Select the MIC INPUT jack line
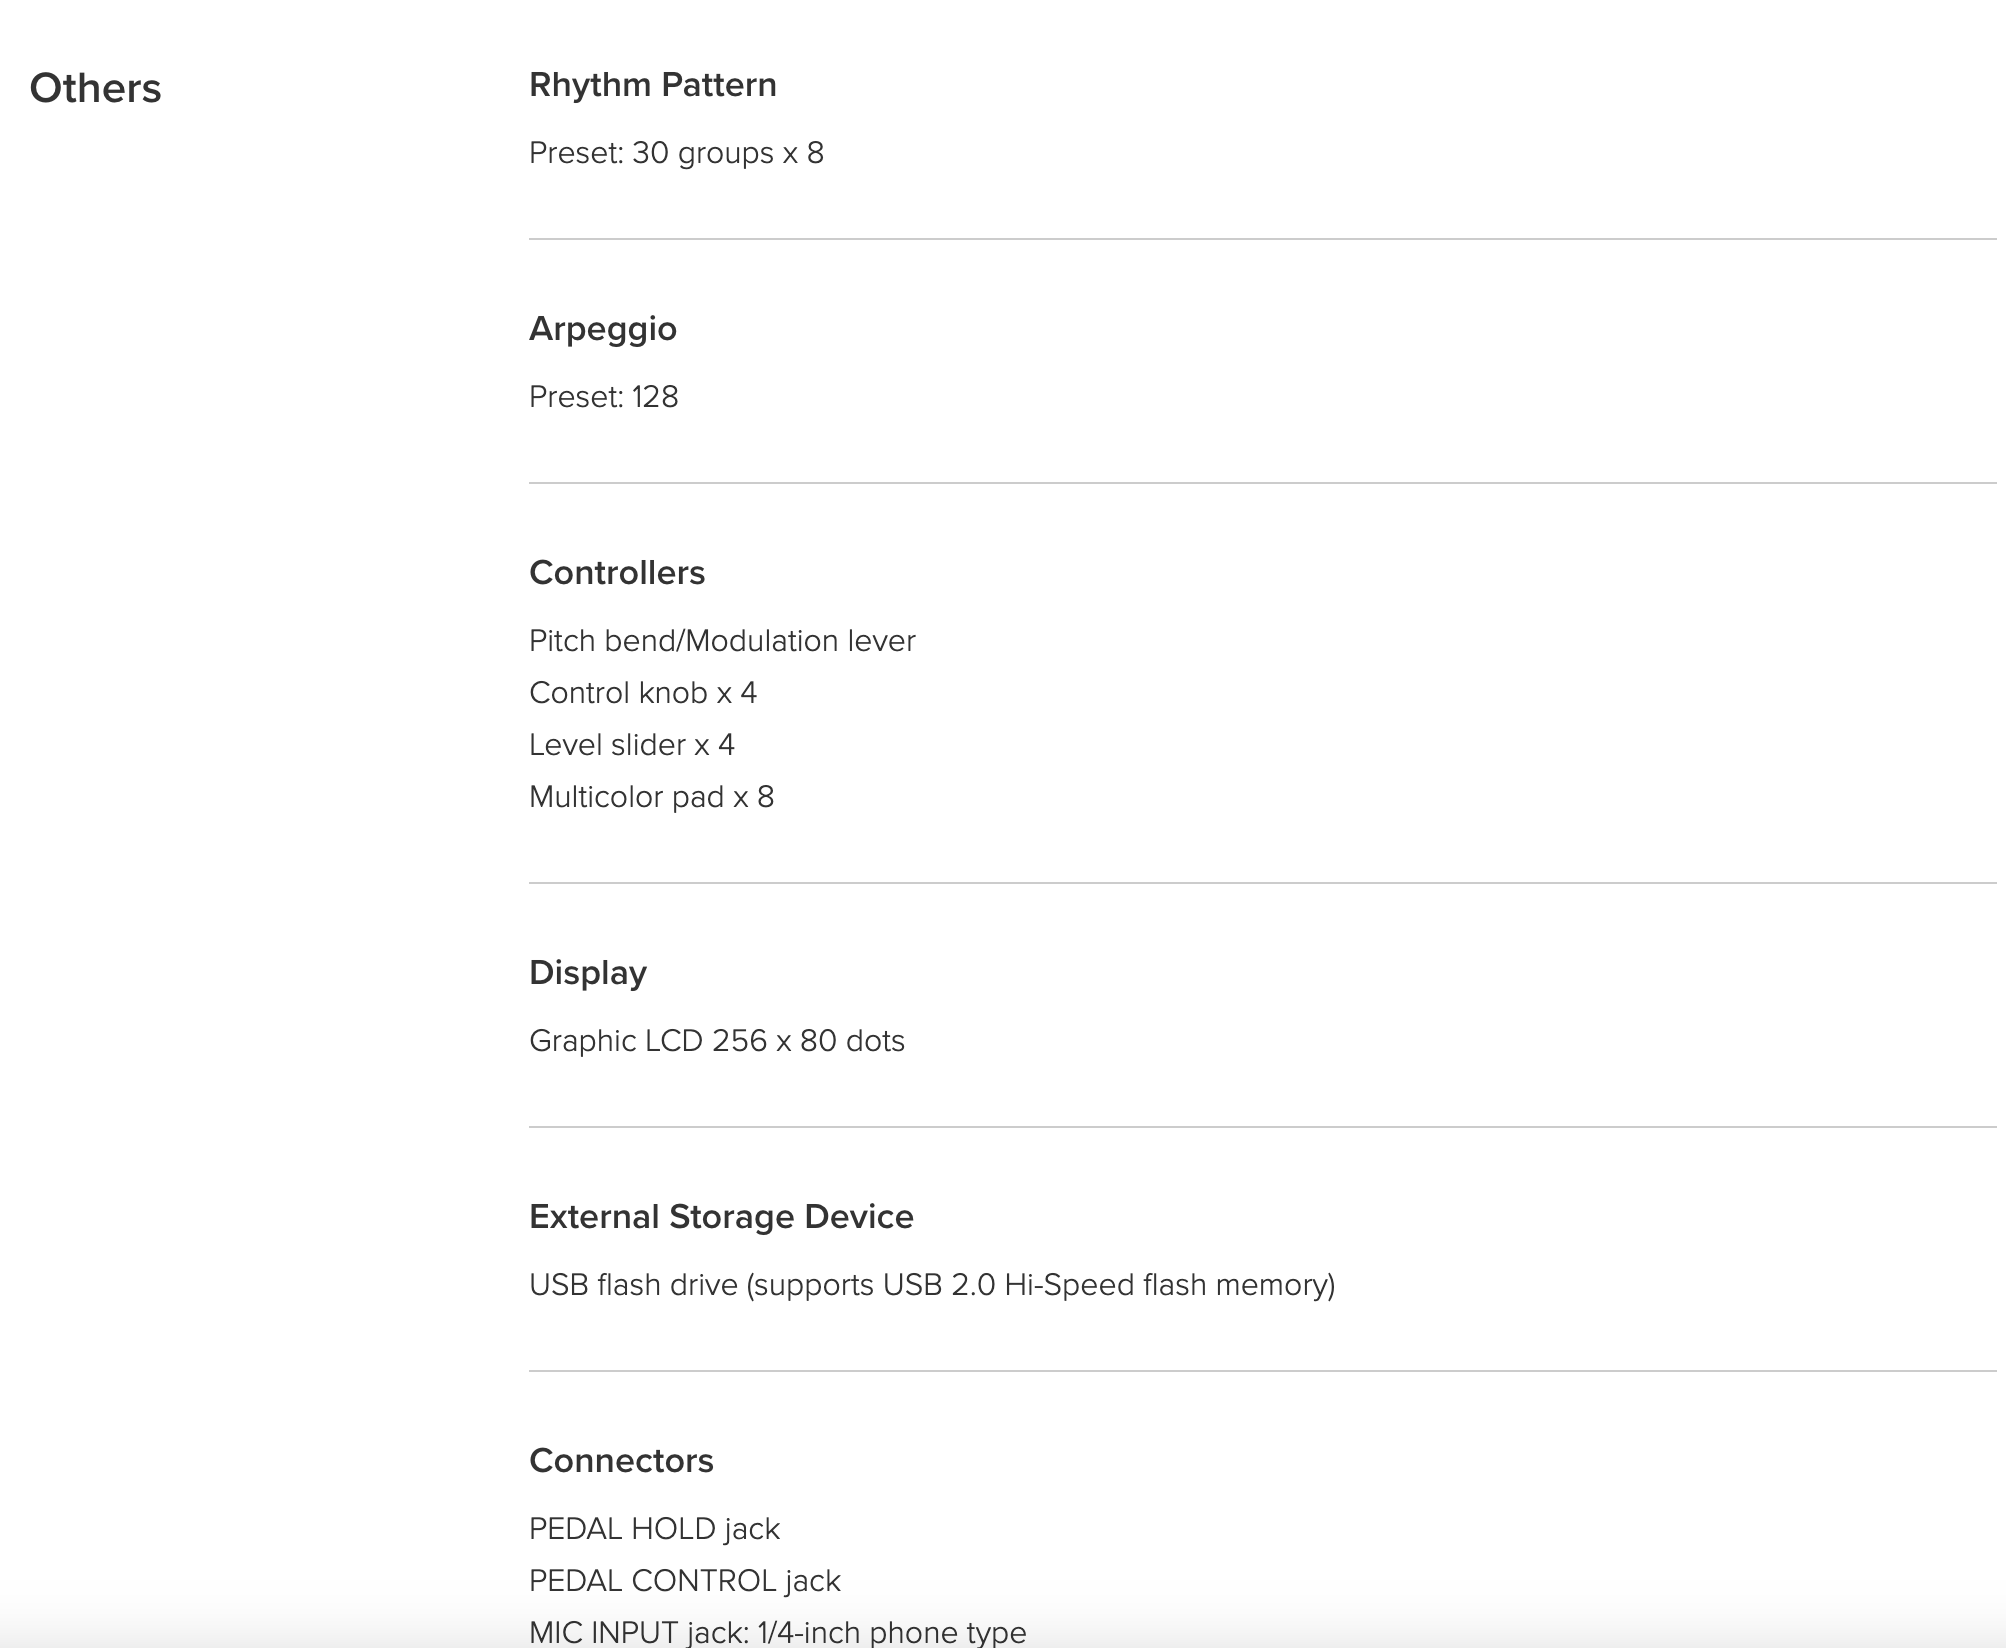2006x1648 pixels. [x=777, y=1632]
